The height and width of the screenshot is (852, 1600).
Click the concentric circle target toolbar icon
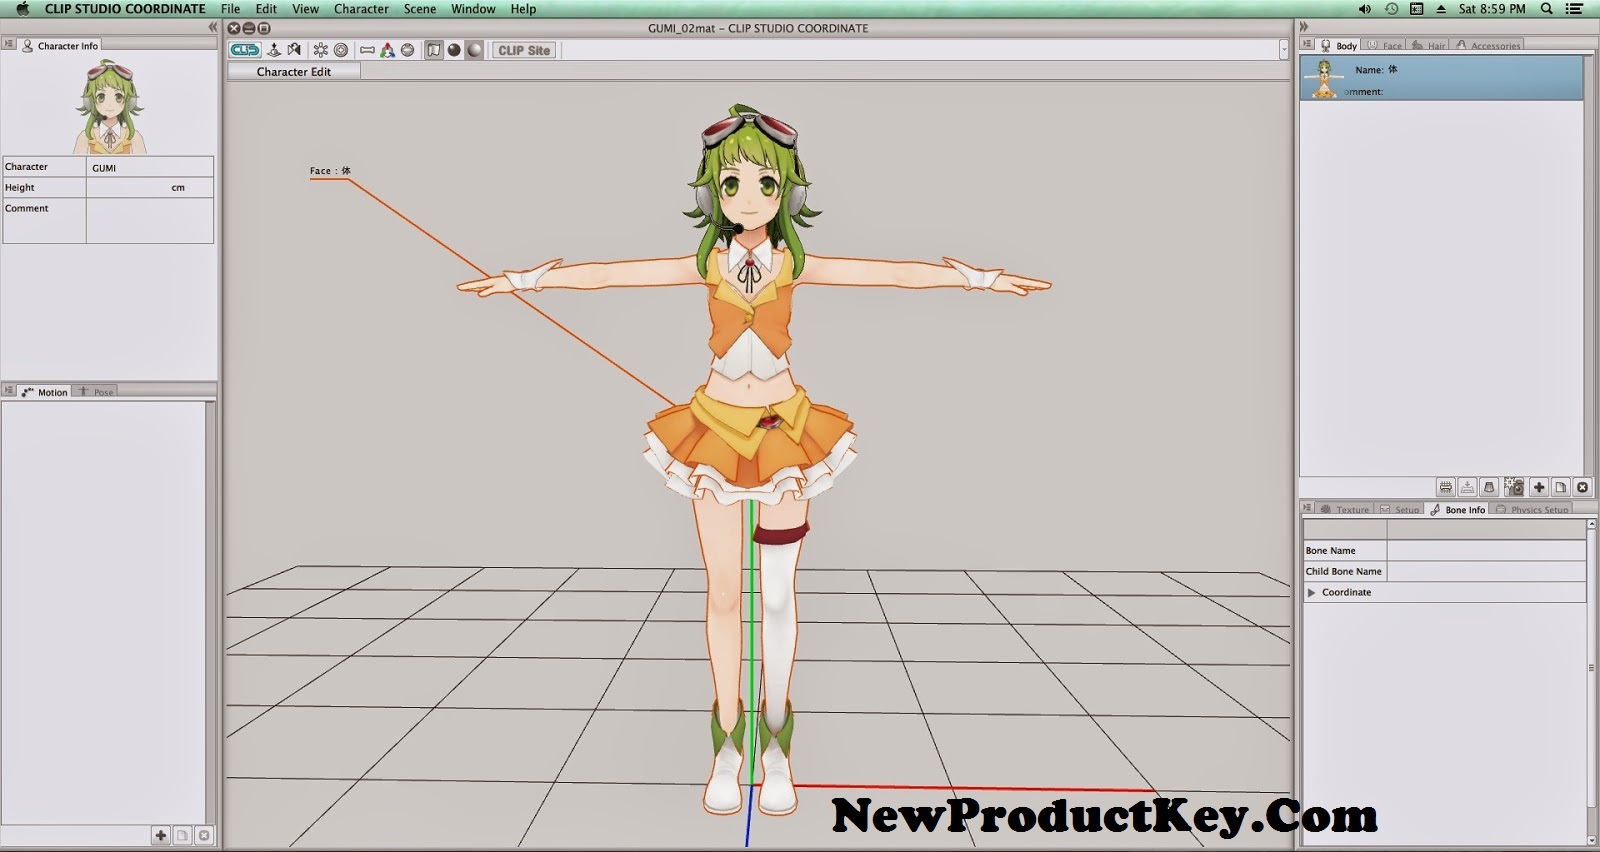pos(341,50)
